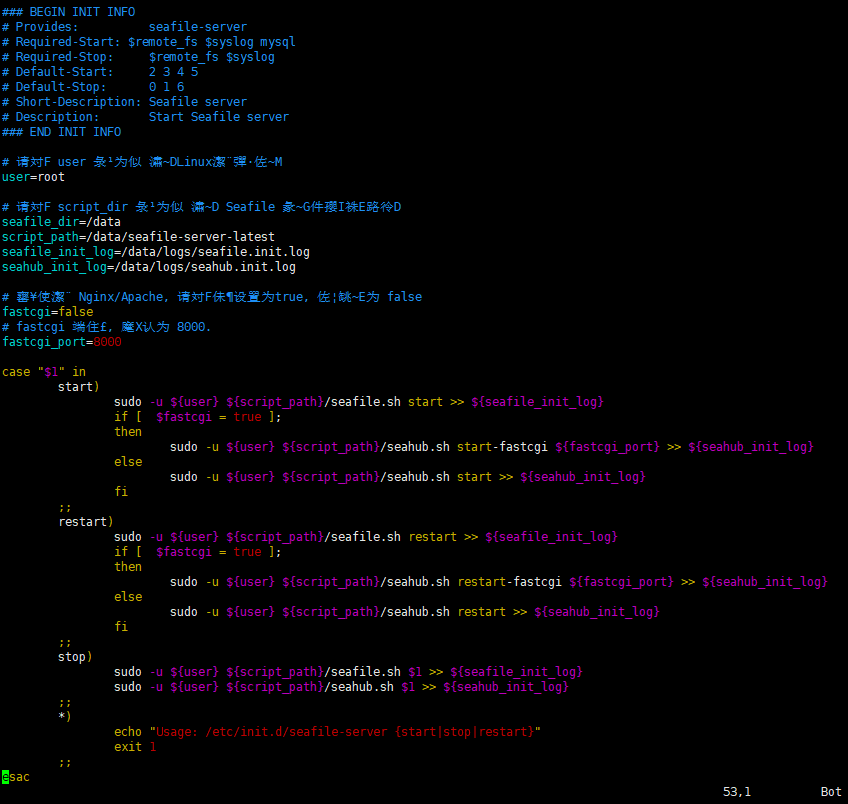Image resolution: width=848 pixels, height=804 pixels.
Task: Click the 'seafile.sh restart' sudo command line
Action: [x=366, y=537]
